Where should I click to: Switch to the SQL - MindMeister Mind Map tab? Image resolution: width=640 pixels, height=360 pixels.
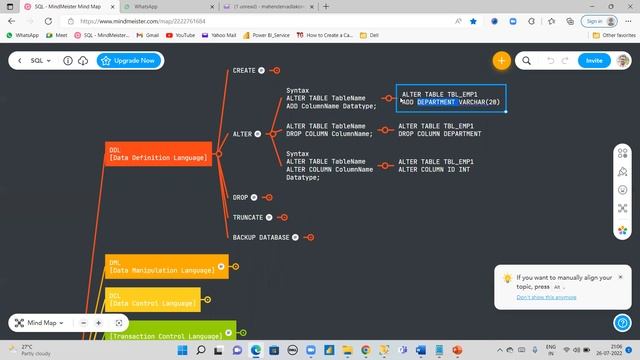pyautogui.click(x=69, y=7)
